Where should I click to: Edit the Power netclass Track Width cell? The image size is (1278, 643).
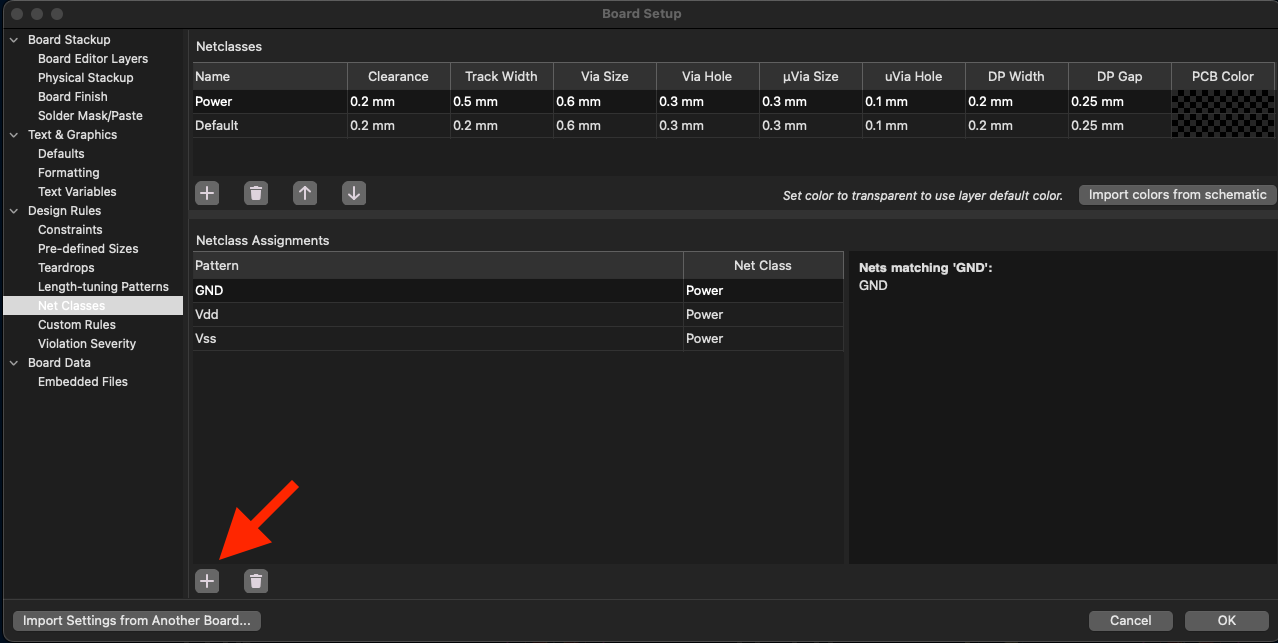click(x=501, y=102)
